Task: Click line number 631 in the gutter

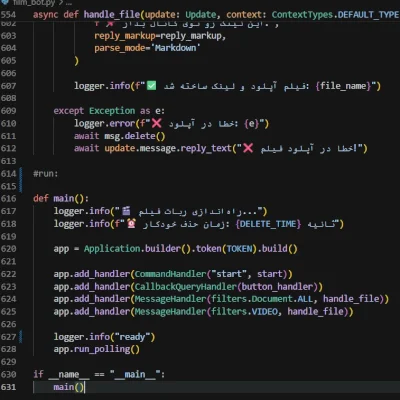Action: click(9, 387)
